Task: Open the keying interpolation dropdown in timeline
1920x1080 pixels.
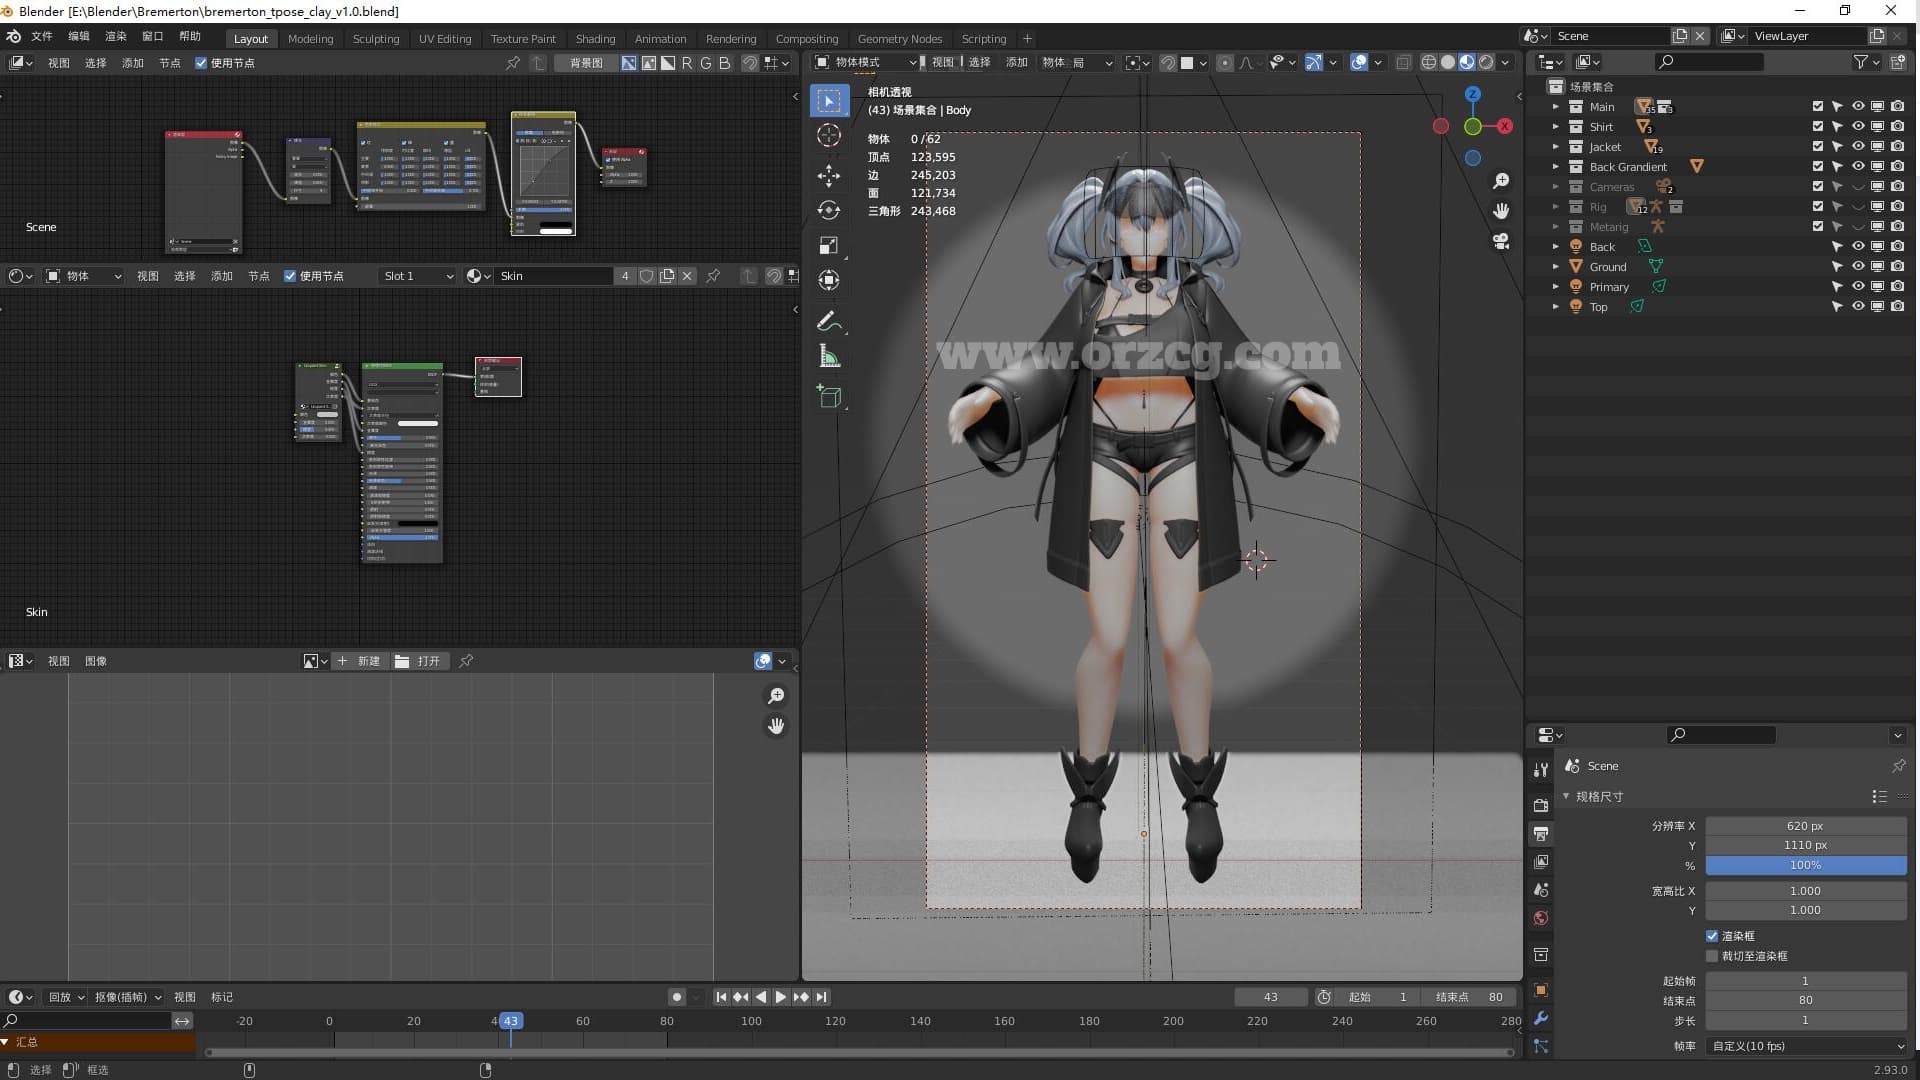Action: pos(127,997)
